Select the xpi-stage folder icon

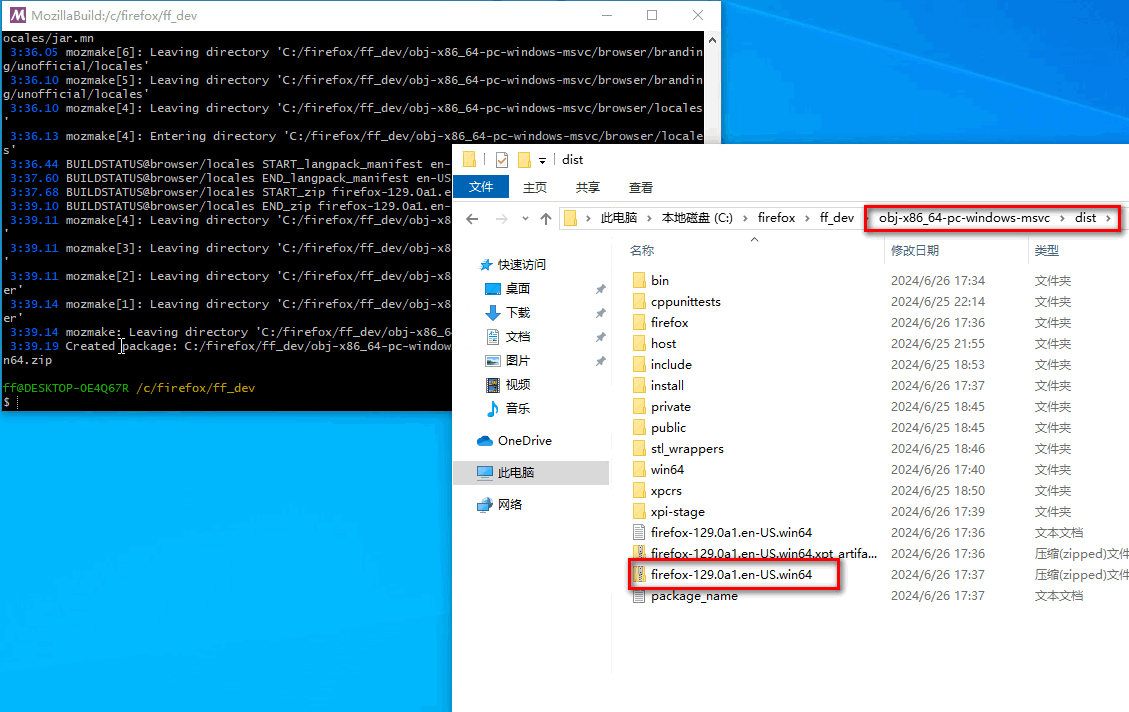click(x=639, y=512)
